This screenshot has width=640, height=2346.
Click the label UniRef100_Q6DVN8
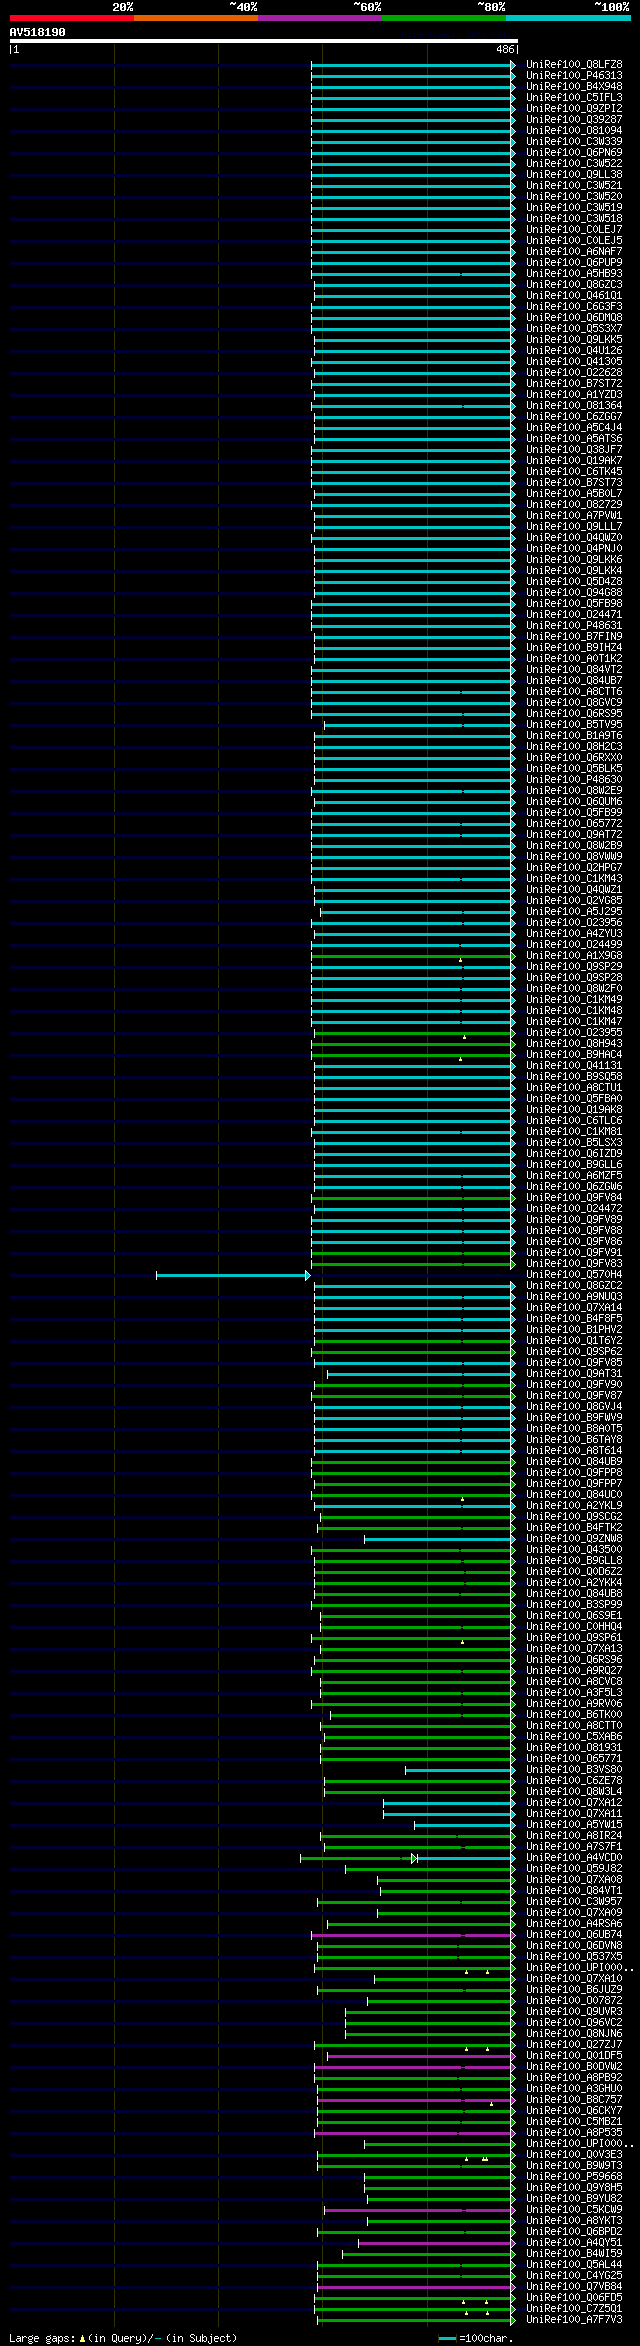point(574,1946)
